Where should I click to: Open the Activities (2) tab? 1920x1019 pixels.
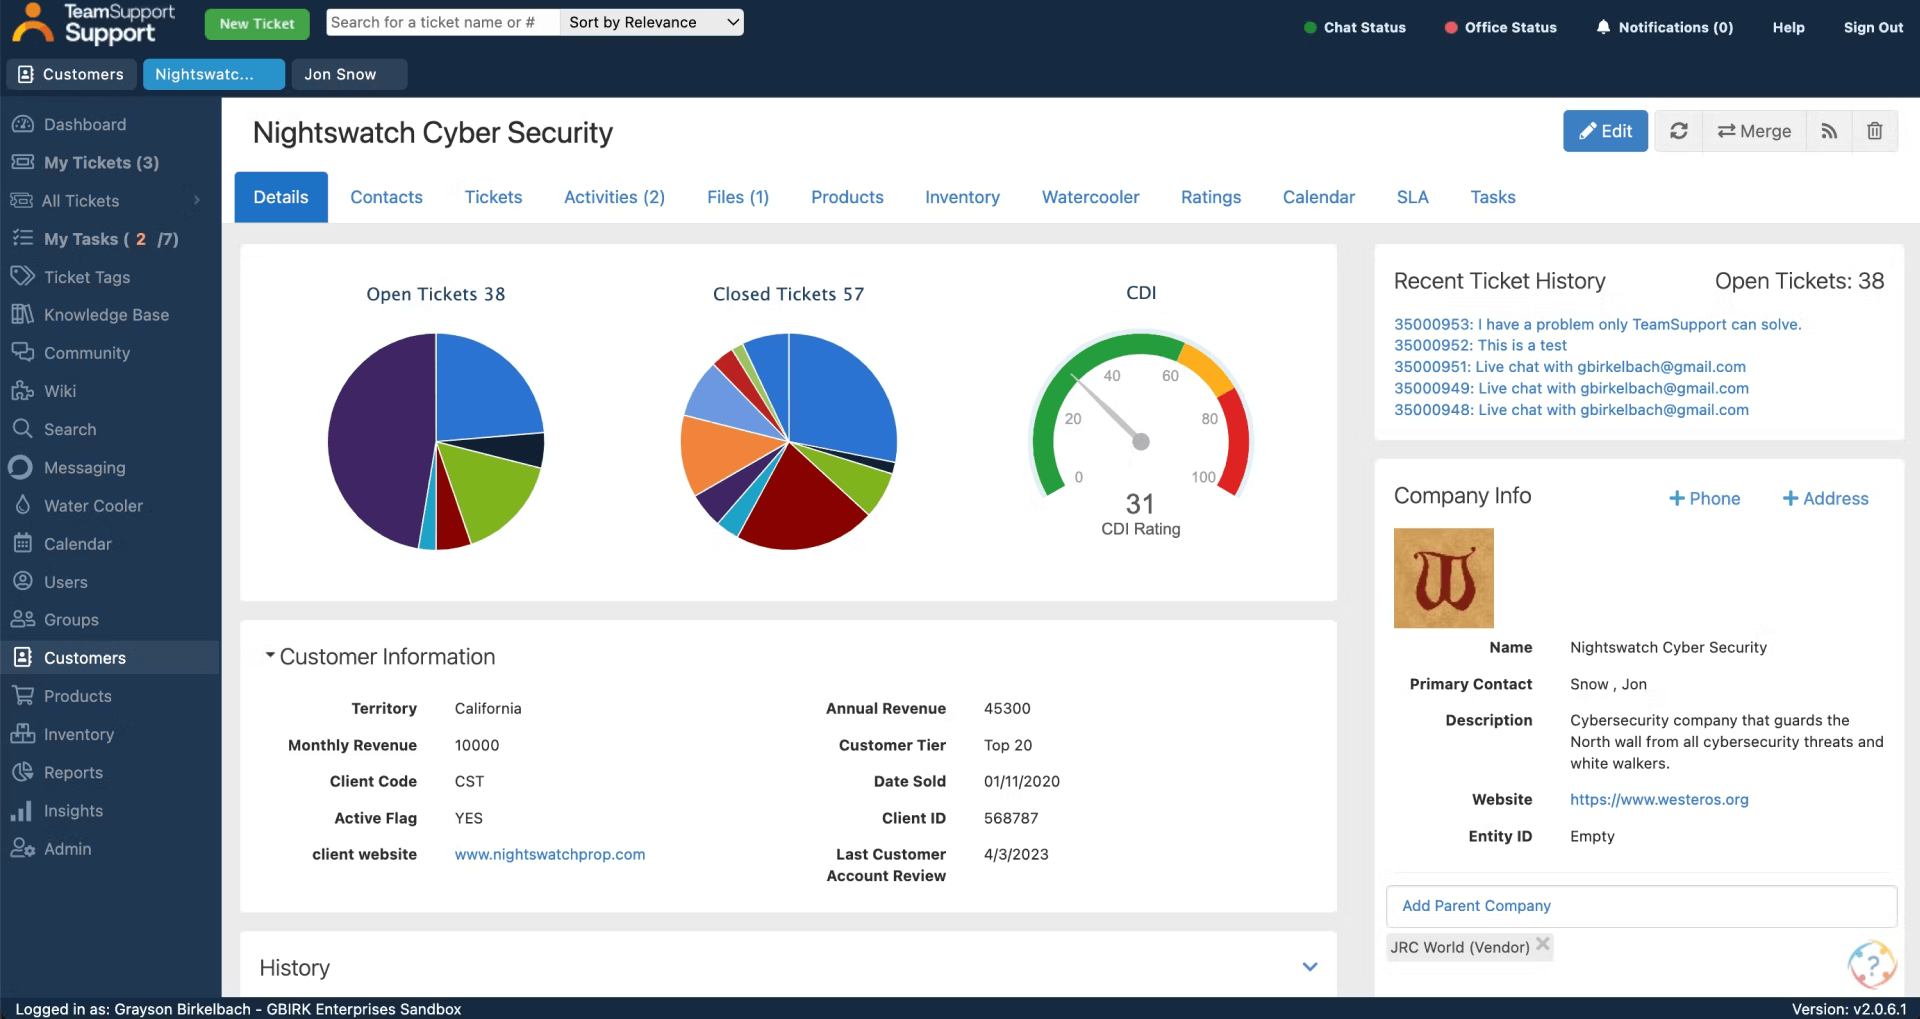pos(614,197)
